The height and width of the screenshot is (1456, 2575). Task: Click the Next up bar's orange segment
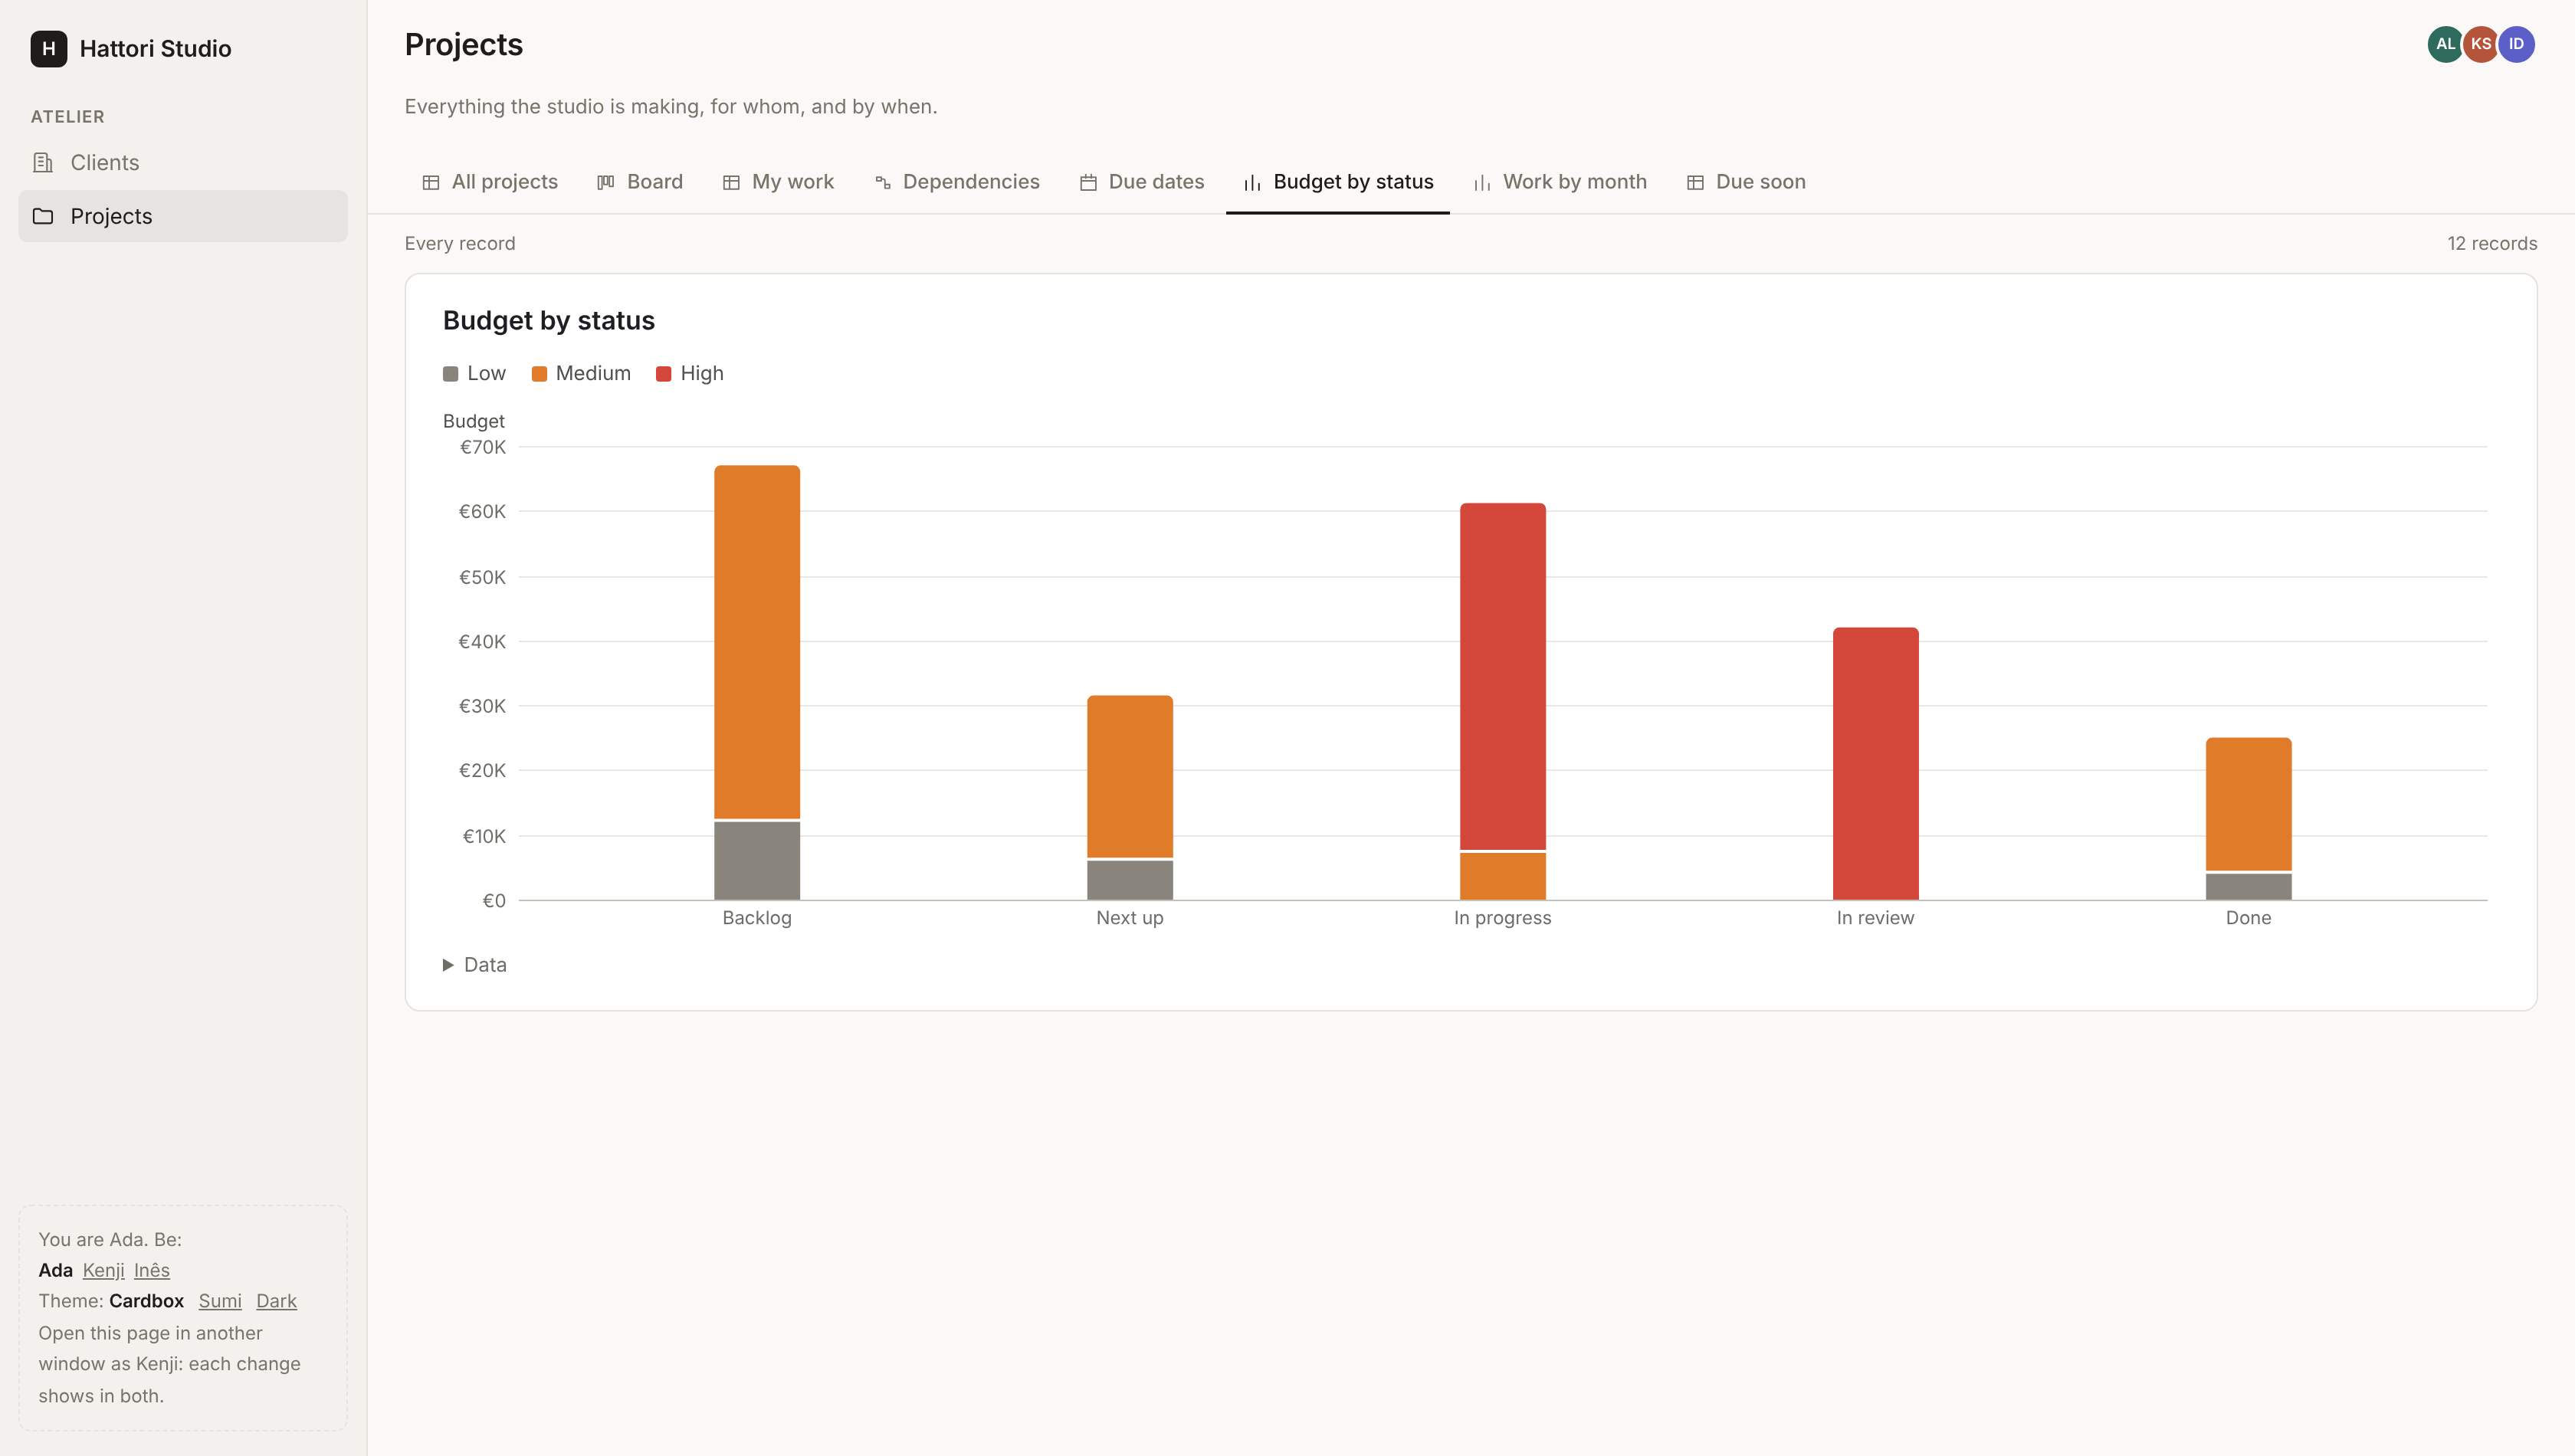(x=1130, y=776)
